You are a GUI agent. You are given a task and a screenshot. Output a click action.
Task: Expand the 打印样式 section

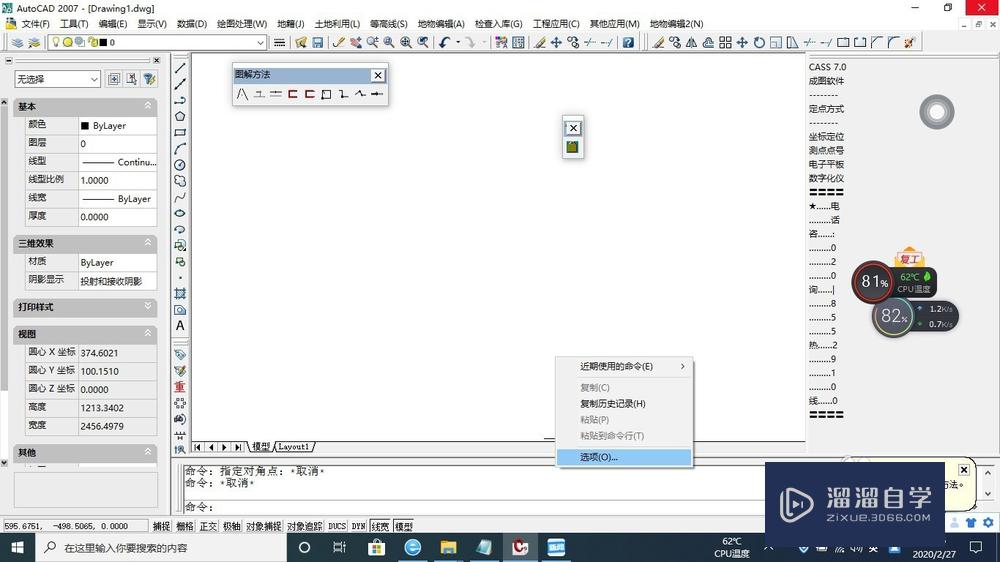[x=148, y=307]
